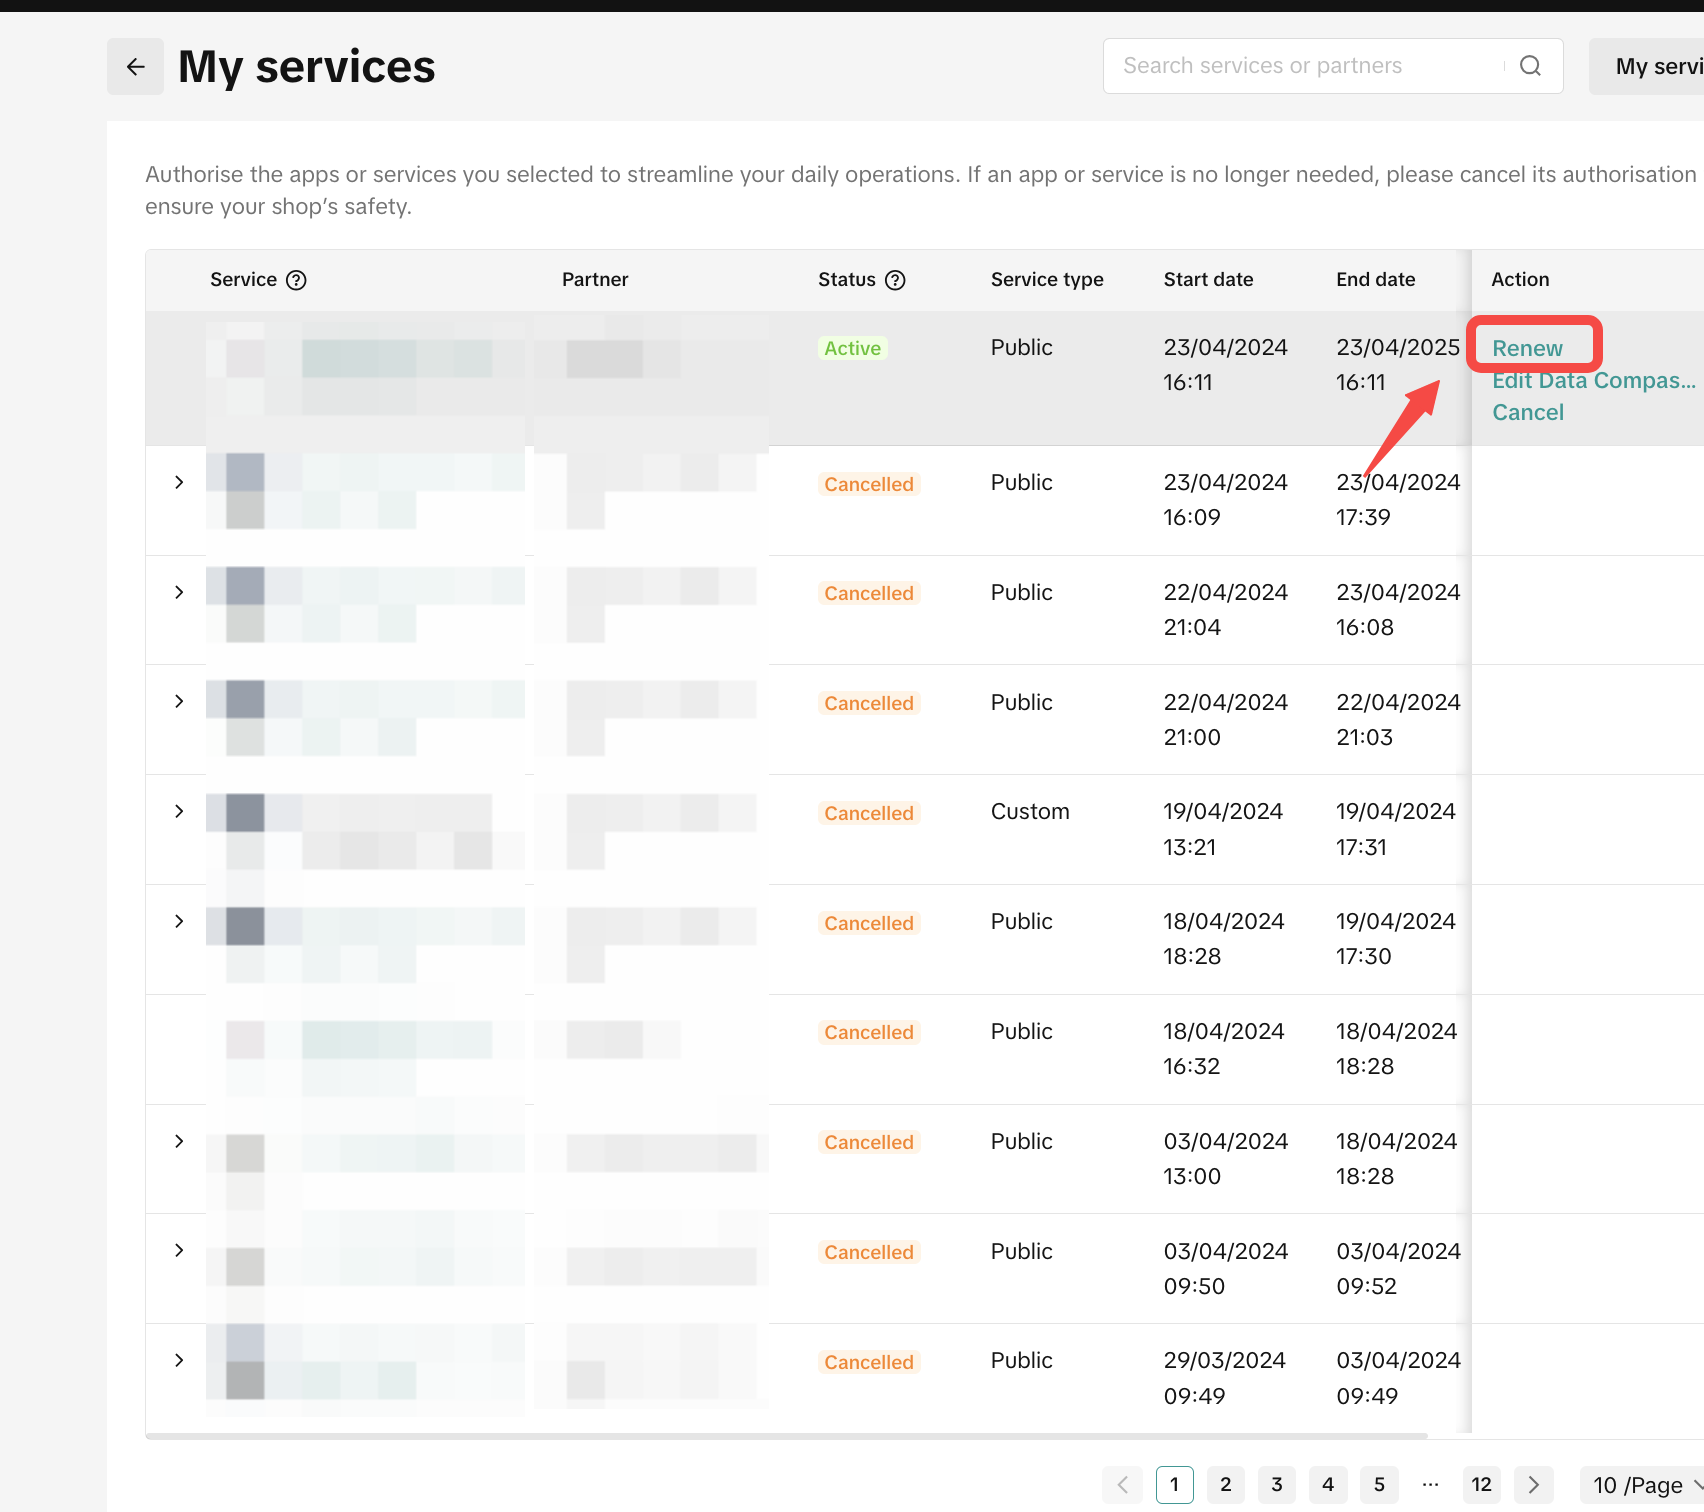Image resolution: width=1704 pixels, height=1512 pixels.
Task: Click the previous page arrow
Action: click(1122, 1485)
